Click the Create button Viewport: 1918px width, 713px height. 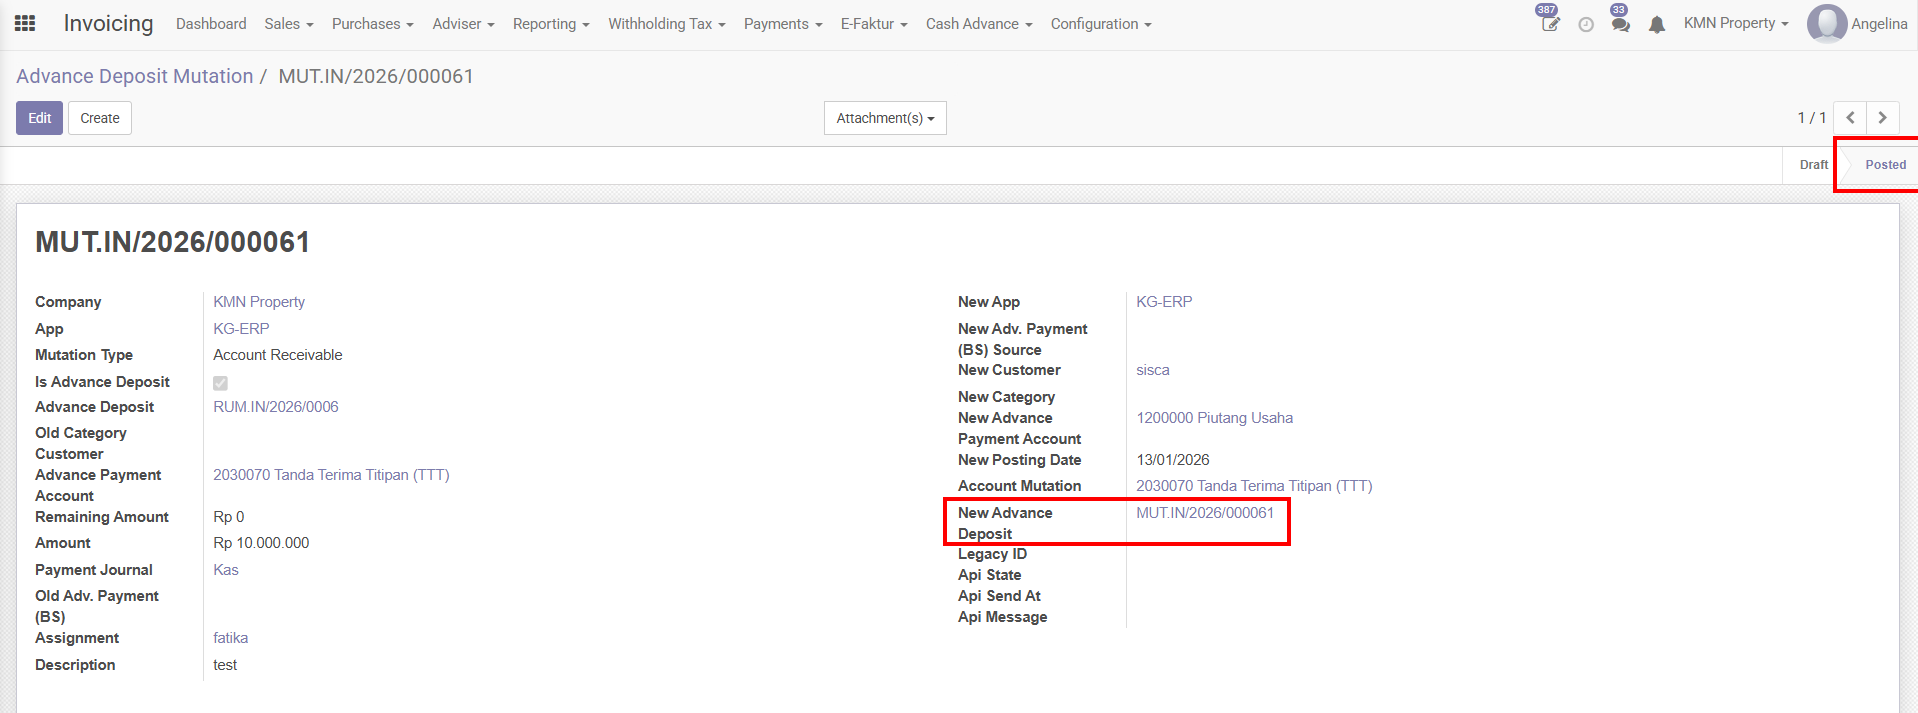click(100, 118)
